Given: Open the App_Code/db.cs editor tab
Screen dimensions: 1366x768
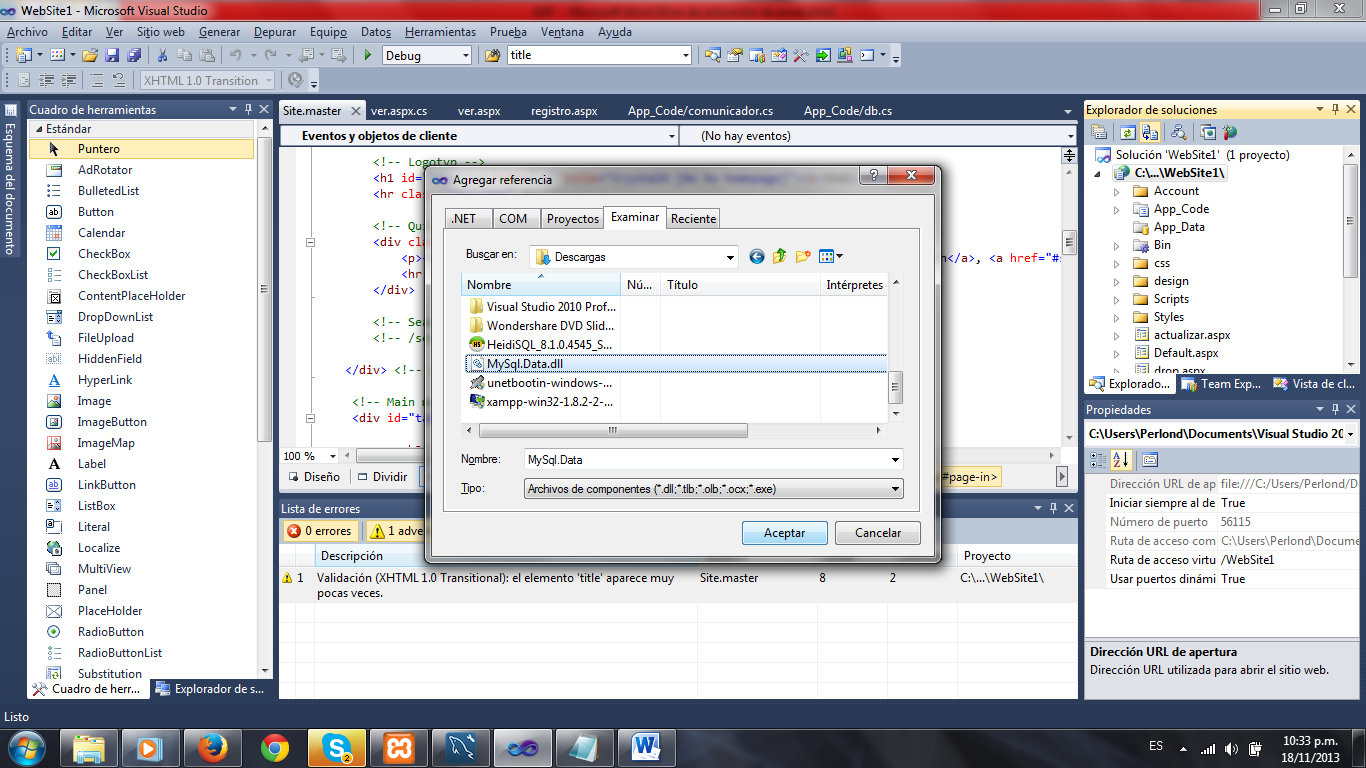Looking at the screenshot, I should (848, 111).
